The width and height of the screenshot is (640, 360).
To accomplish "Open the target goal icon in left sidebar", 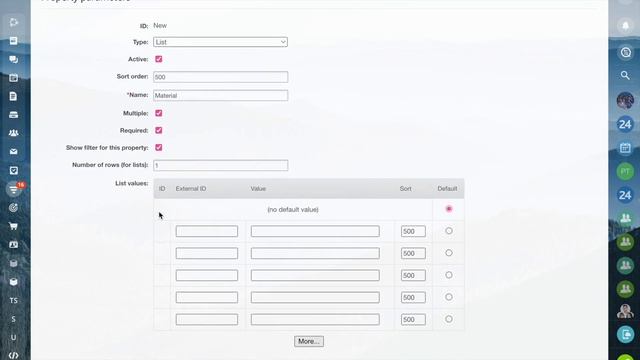I will pos(13,208).
